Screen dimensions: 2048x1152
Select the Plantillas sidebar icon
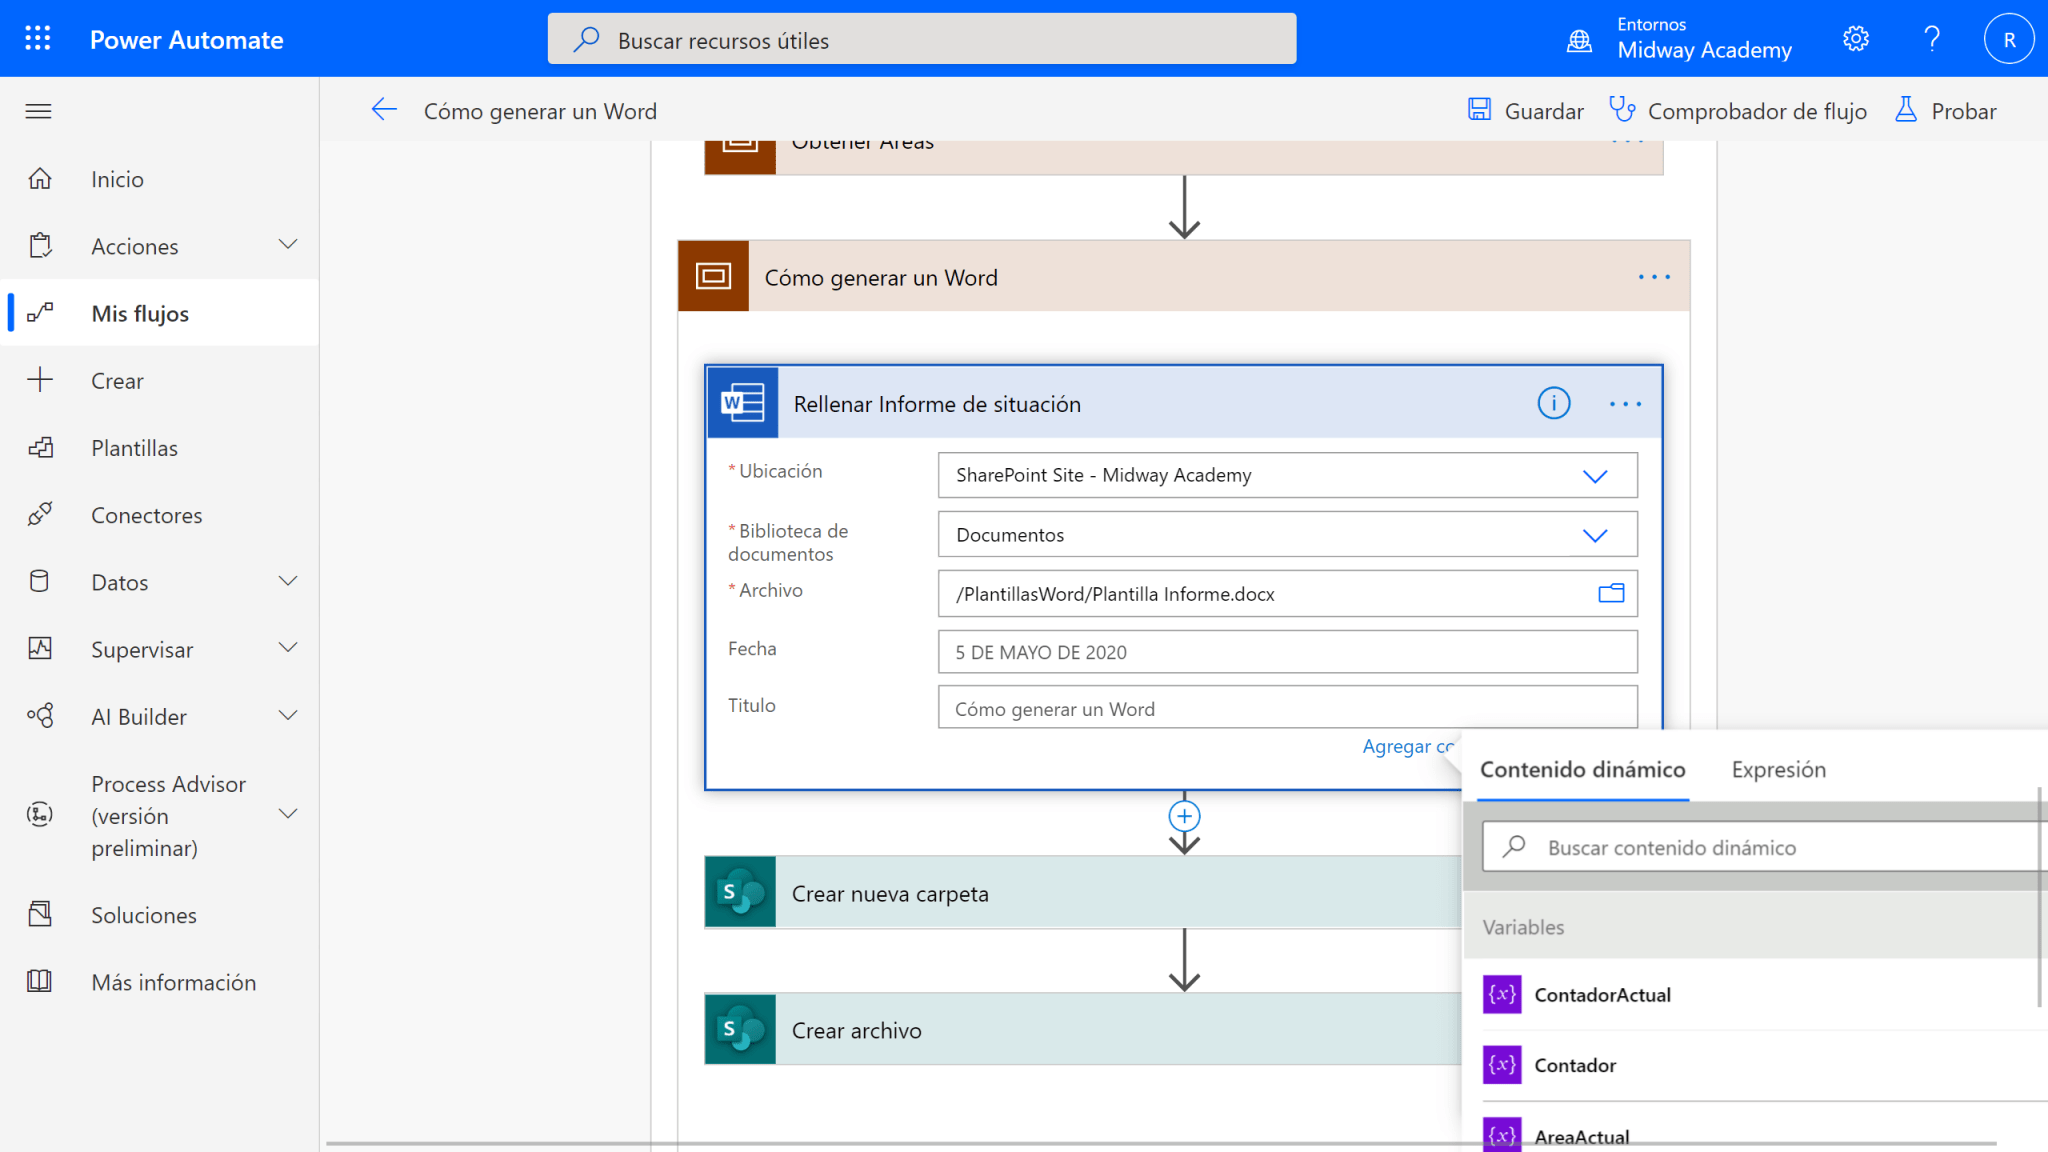pyautogui.click(x=41, y=447)
